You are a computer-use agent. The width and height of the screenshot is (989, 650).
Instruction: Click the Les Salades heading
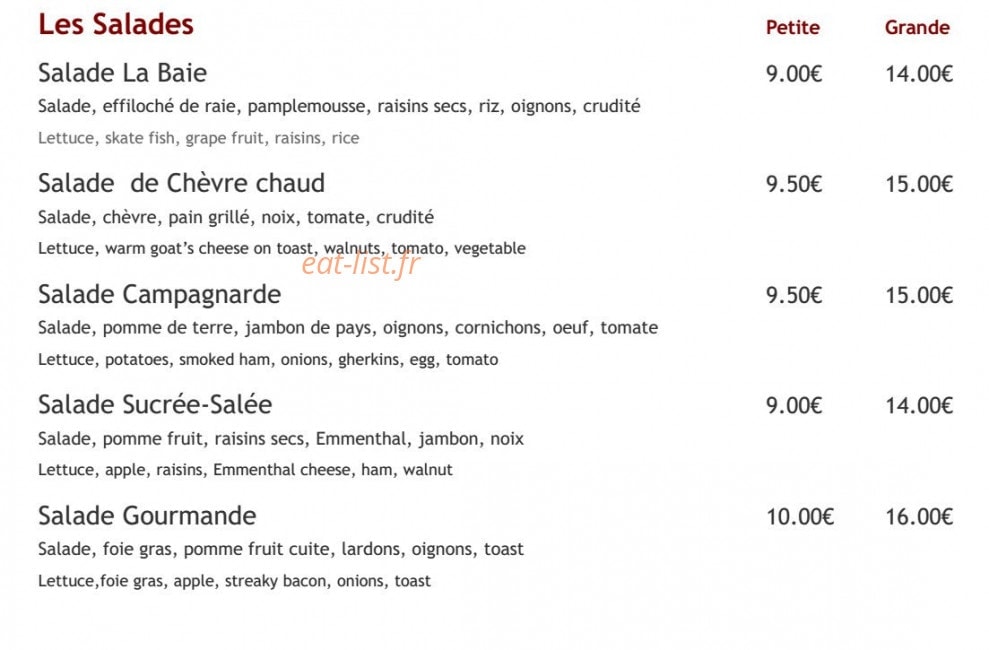(115, 25)
